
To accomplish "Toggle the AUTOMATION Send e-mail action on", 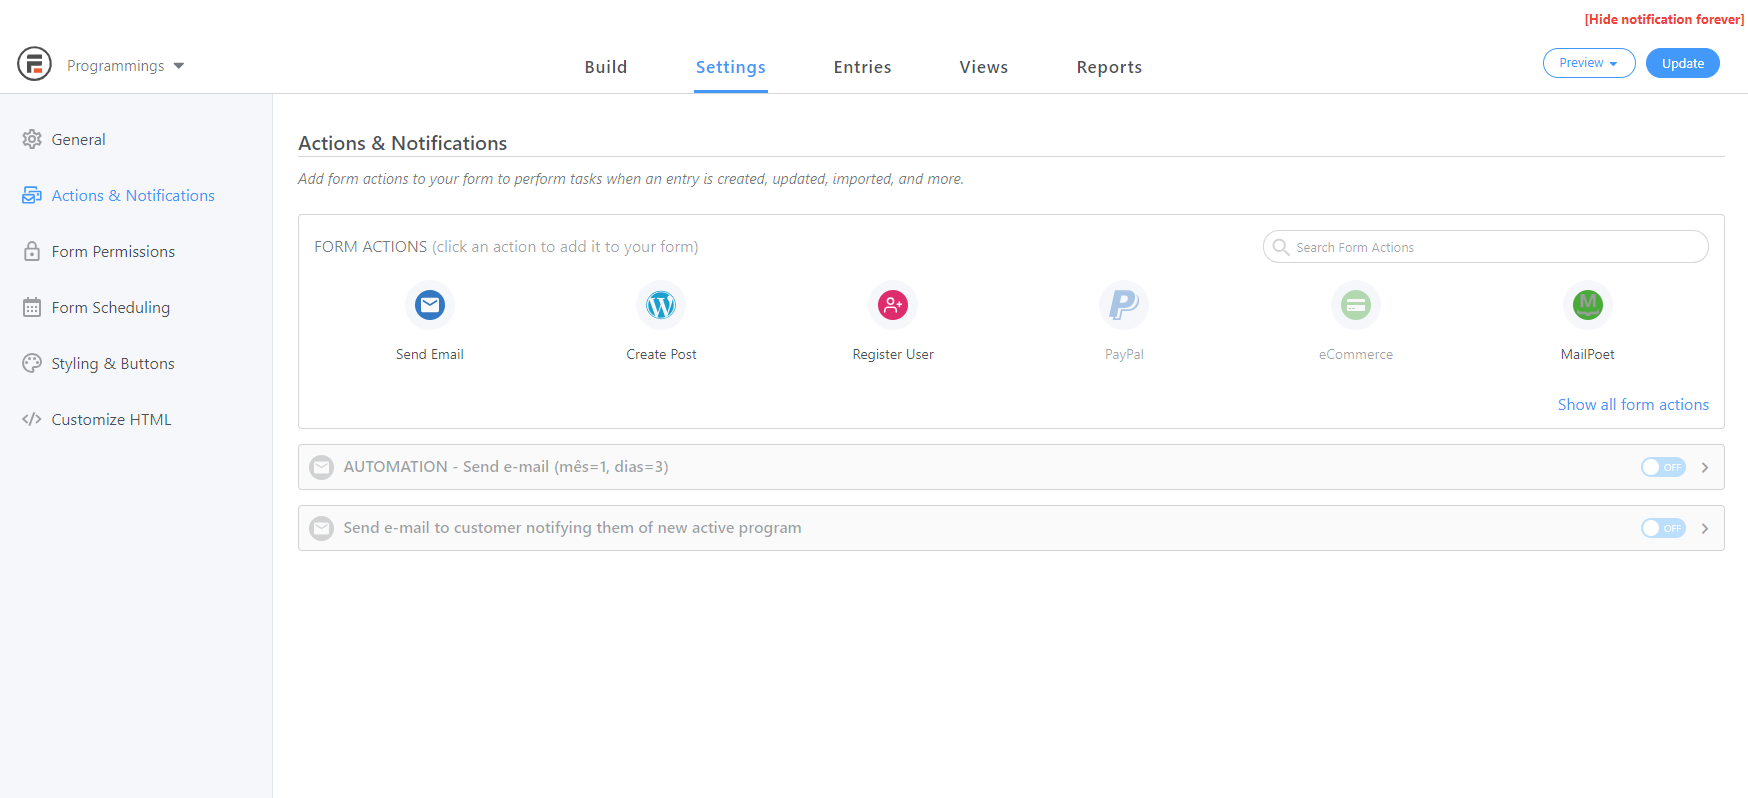I will point(1663,467).
